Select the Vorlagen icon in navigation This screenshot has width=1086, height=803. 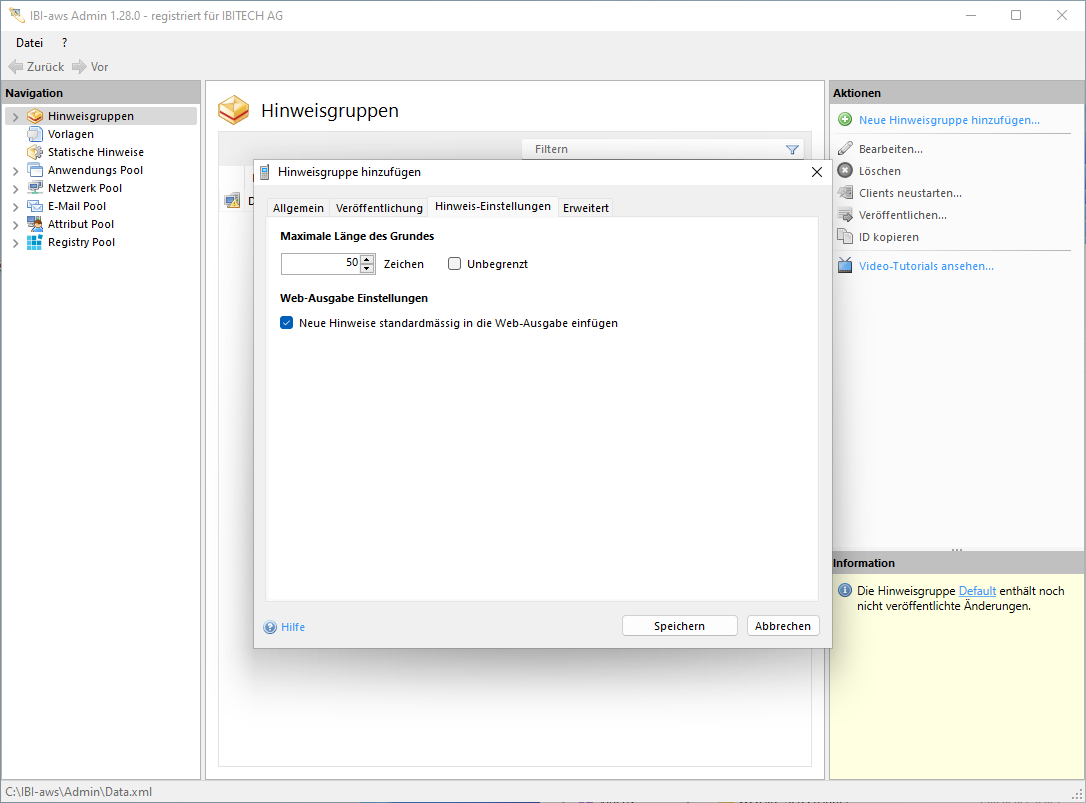click(35, 134)
